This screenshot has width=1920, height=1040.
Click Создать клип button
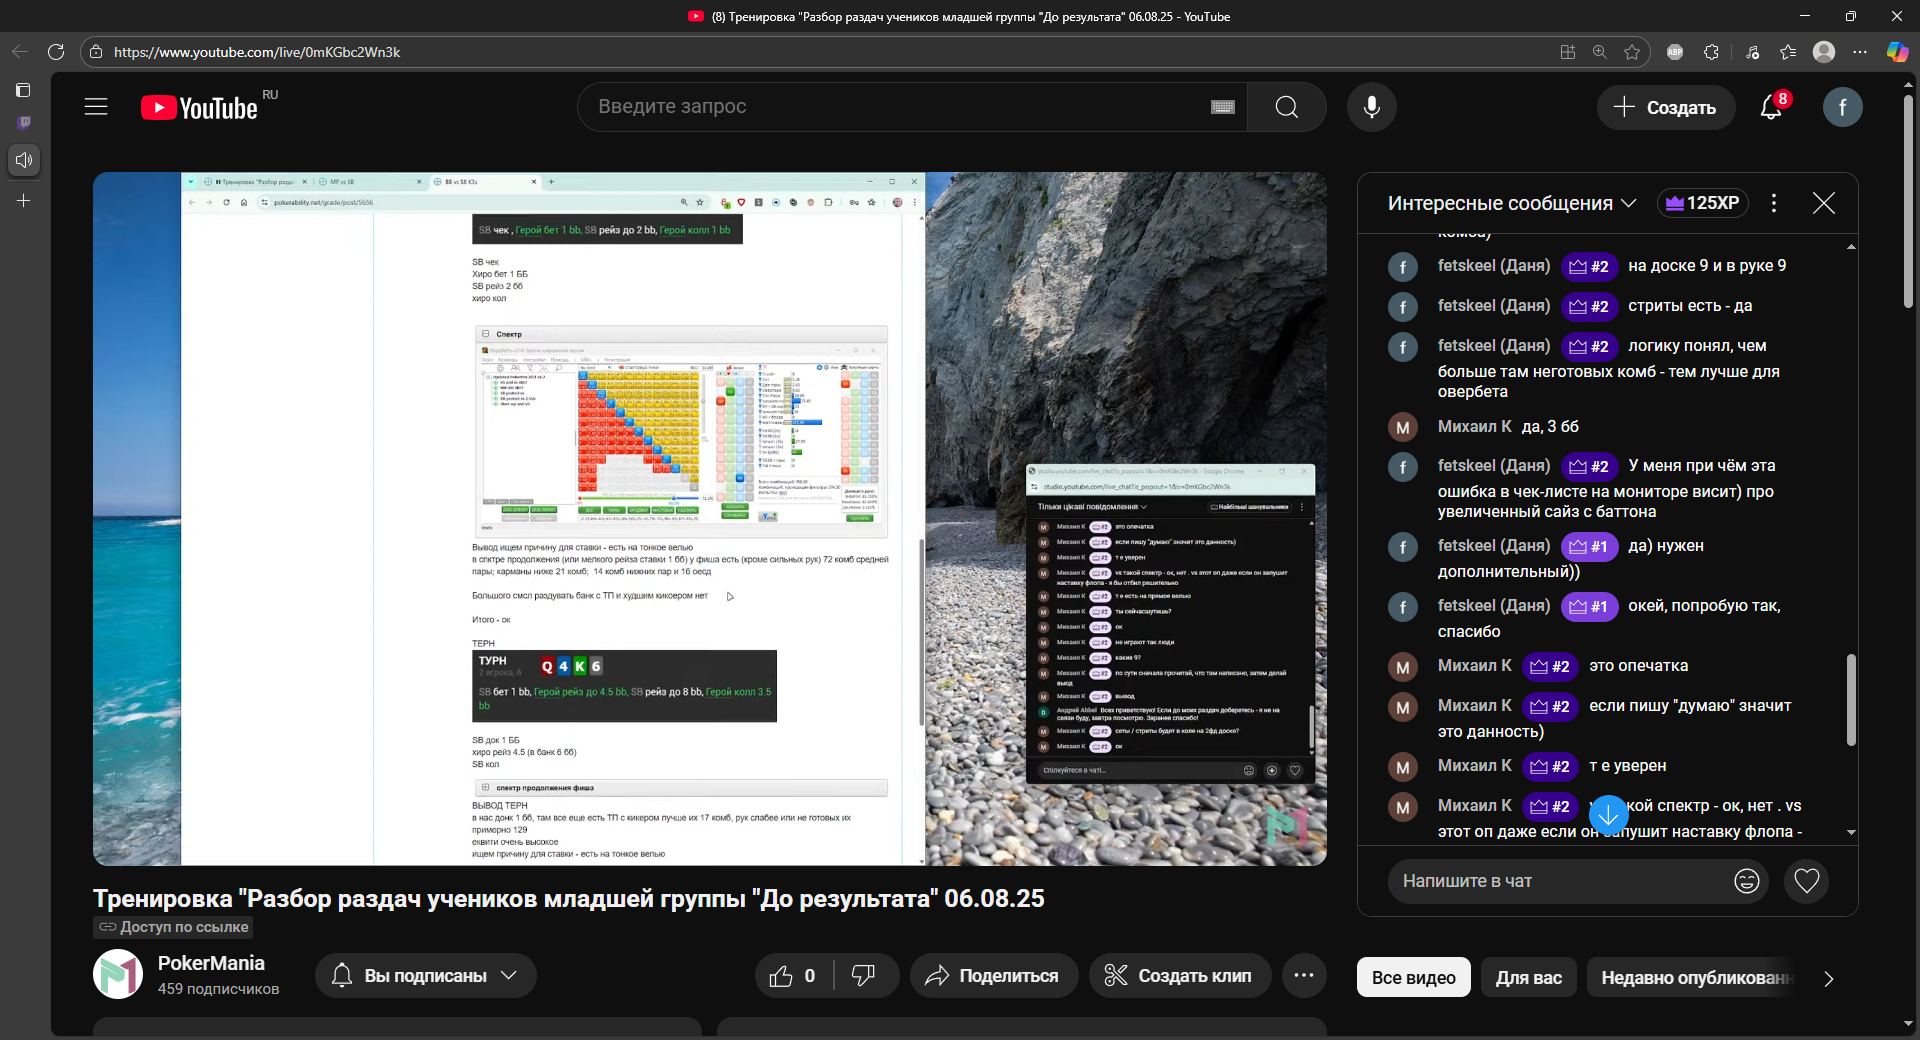click(x=1180, y=976)
